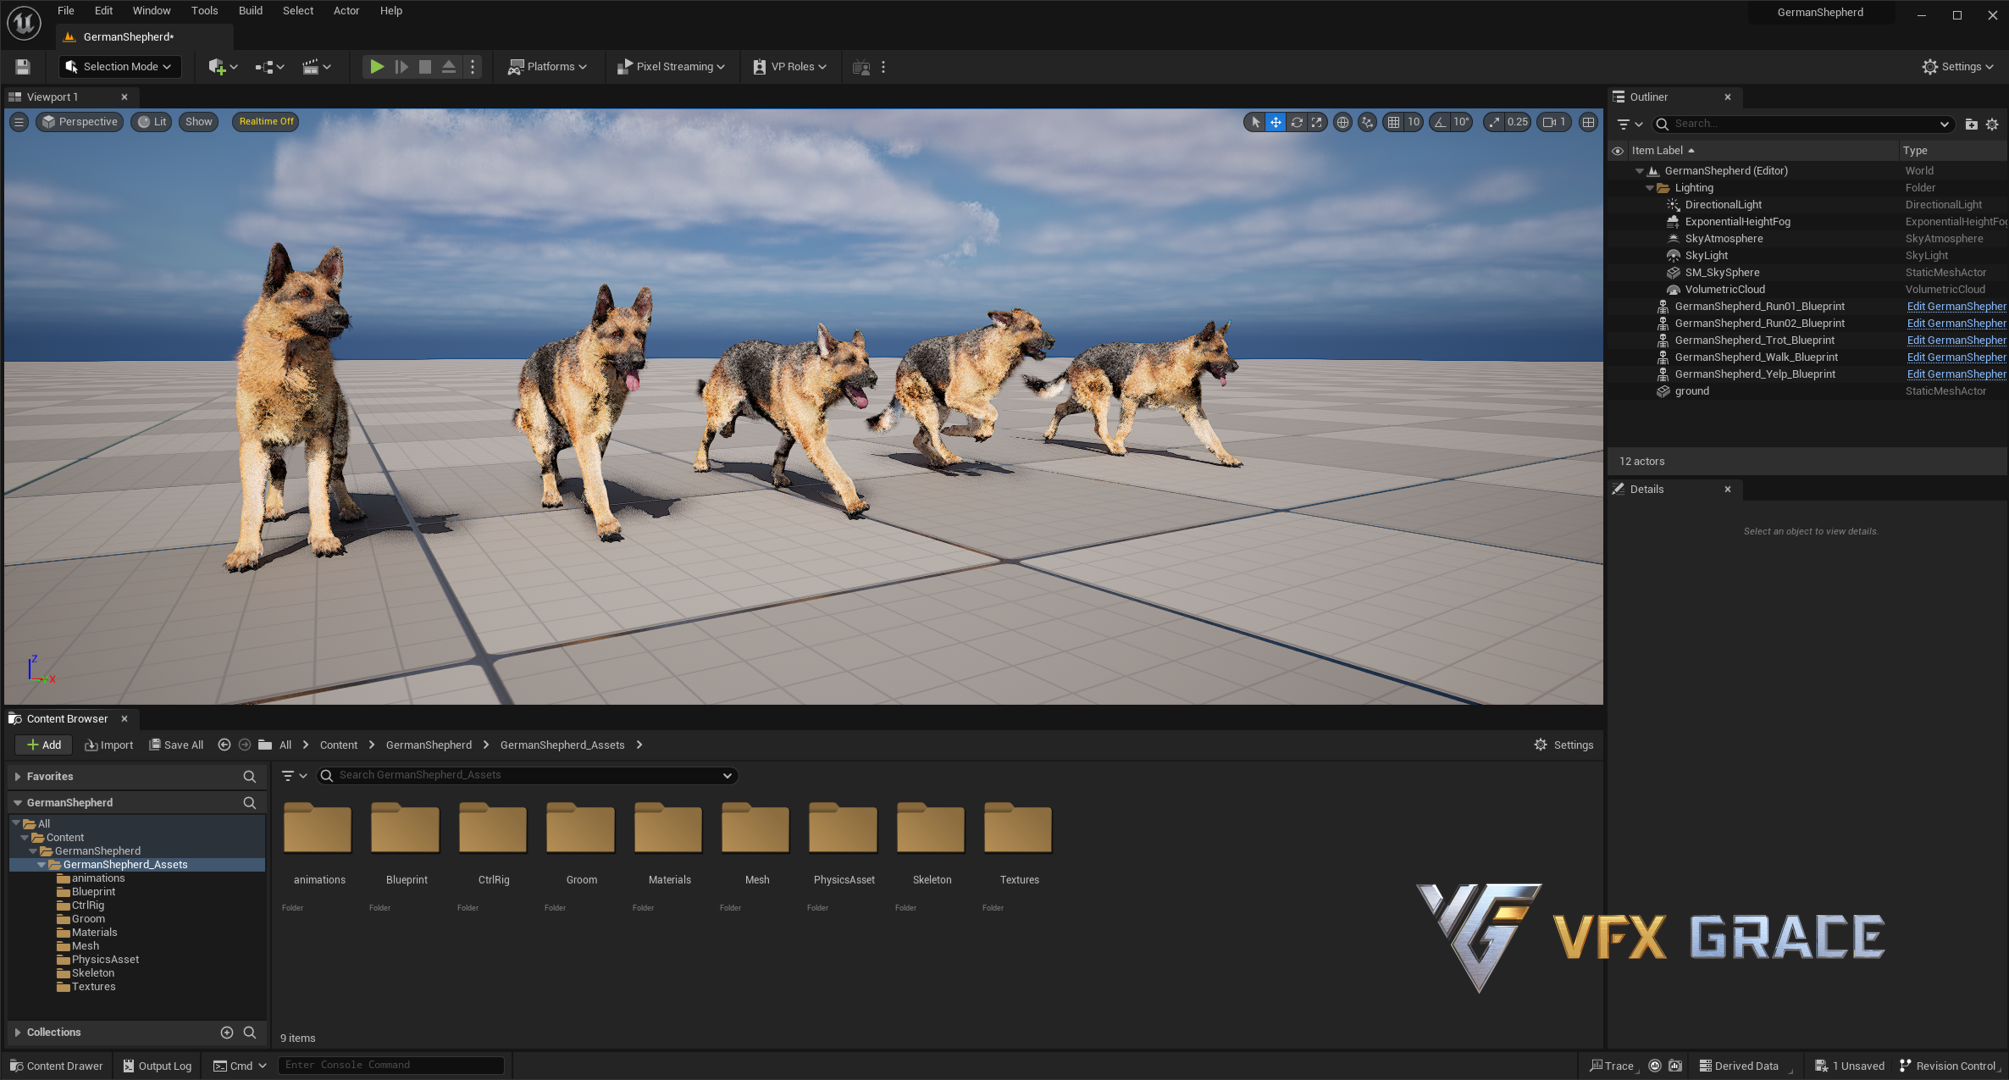This screenshot has width=2009, height=1080.
Task: Open the Selection Mode dropdown
Action: pos(119,67)
